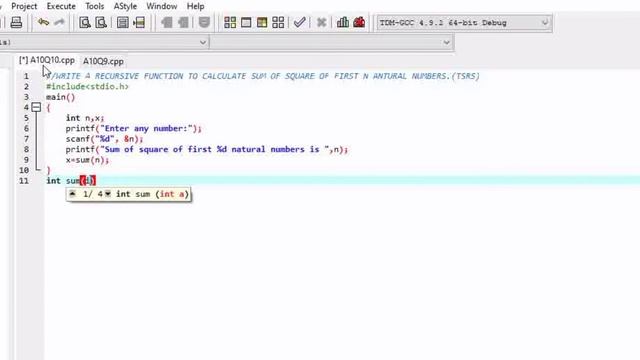Viewport: 640px width, 360px height.
Task: Click the Compile & Run icon
Action: [262, 22]
